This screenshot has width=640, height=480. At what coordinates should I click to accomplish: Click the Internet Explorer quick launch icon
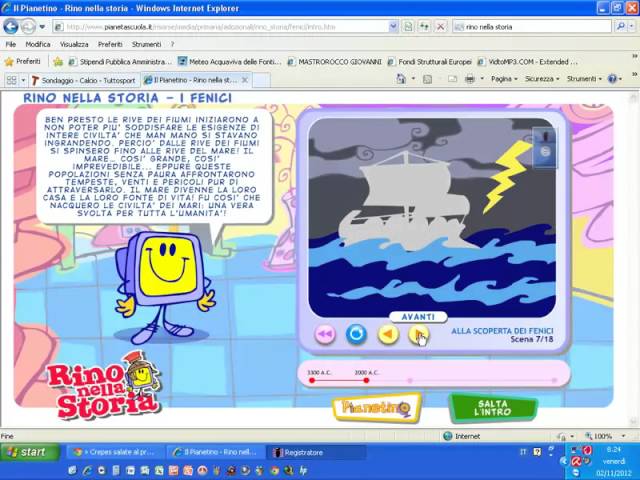87,471
